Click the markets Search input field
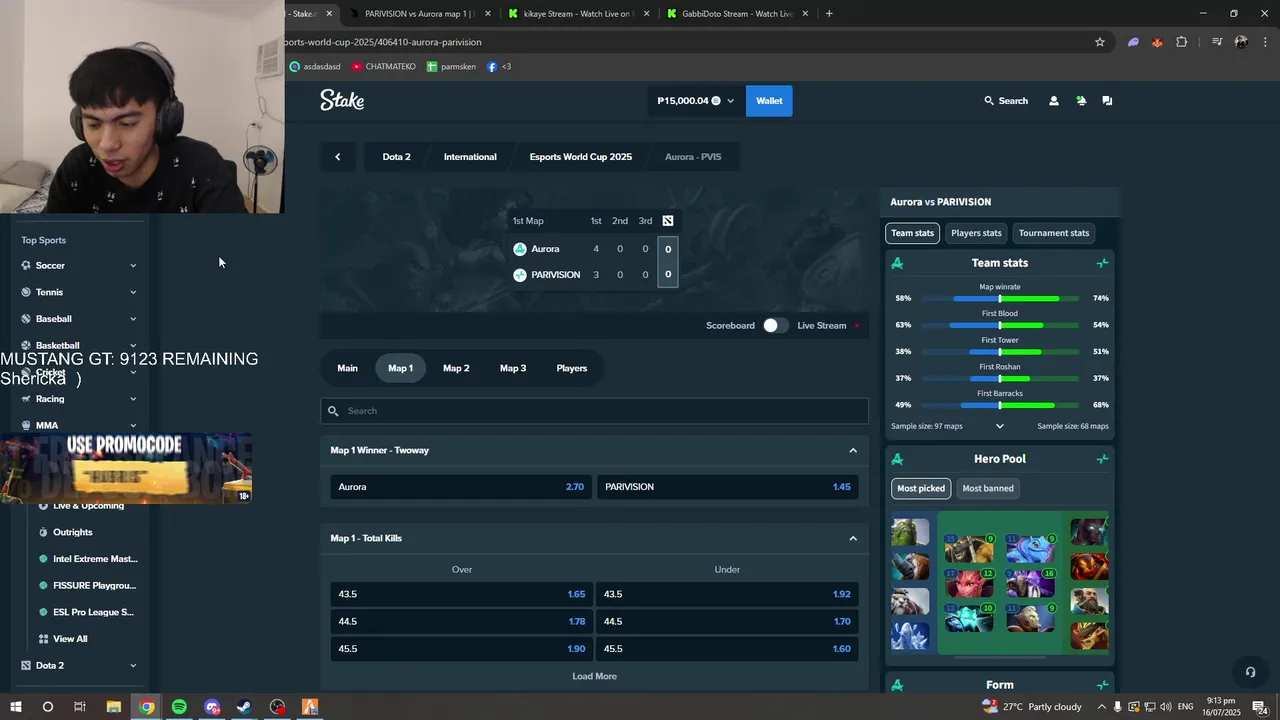Image resolution: width=1280 pixels, height=720 pixels. [594, 411]
